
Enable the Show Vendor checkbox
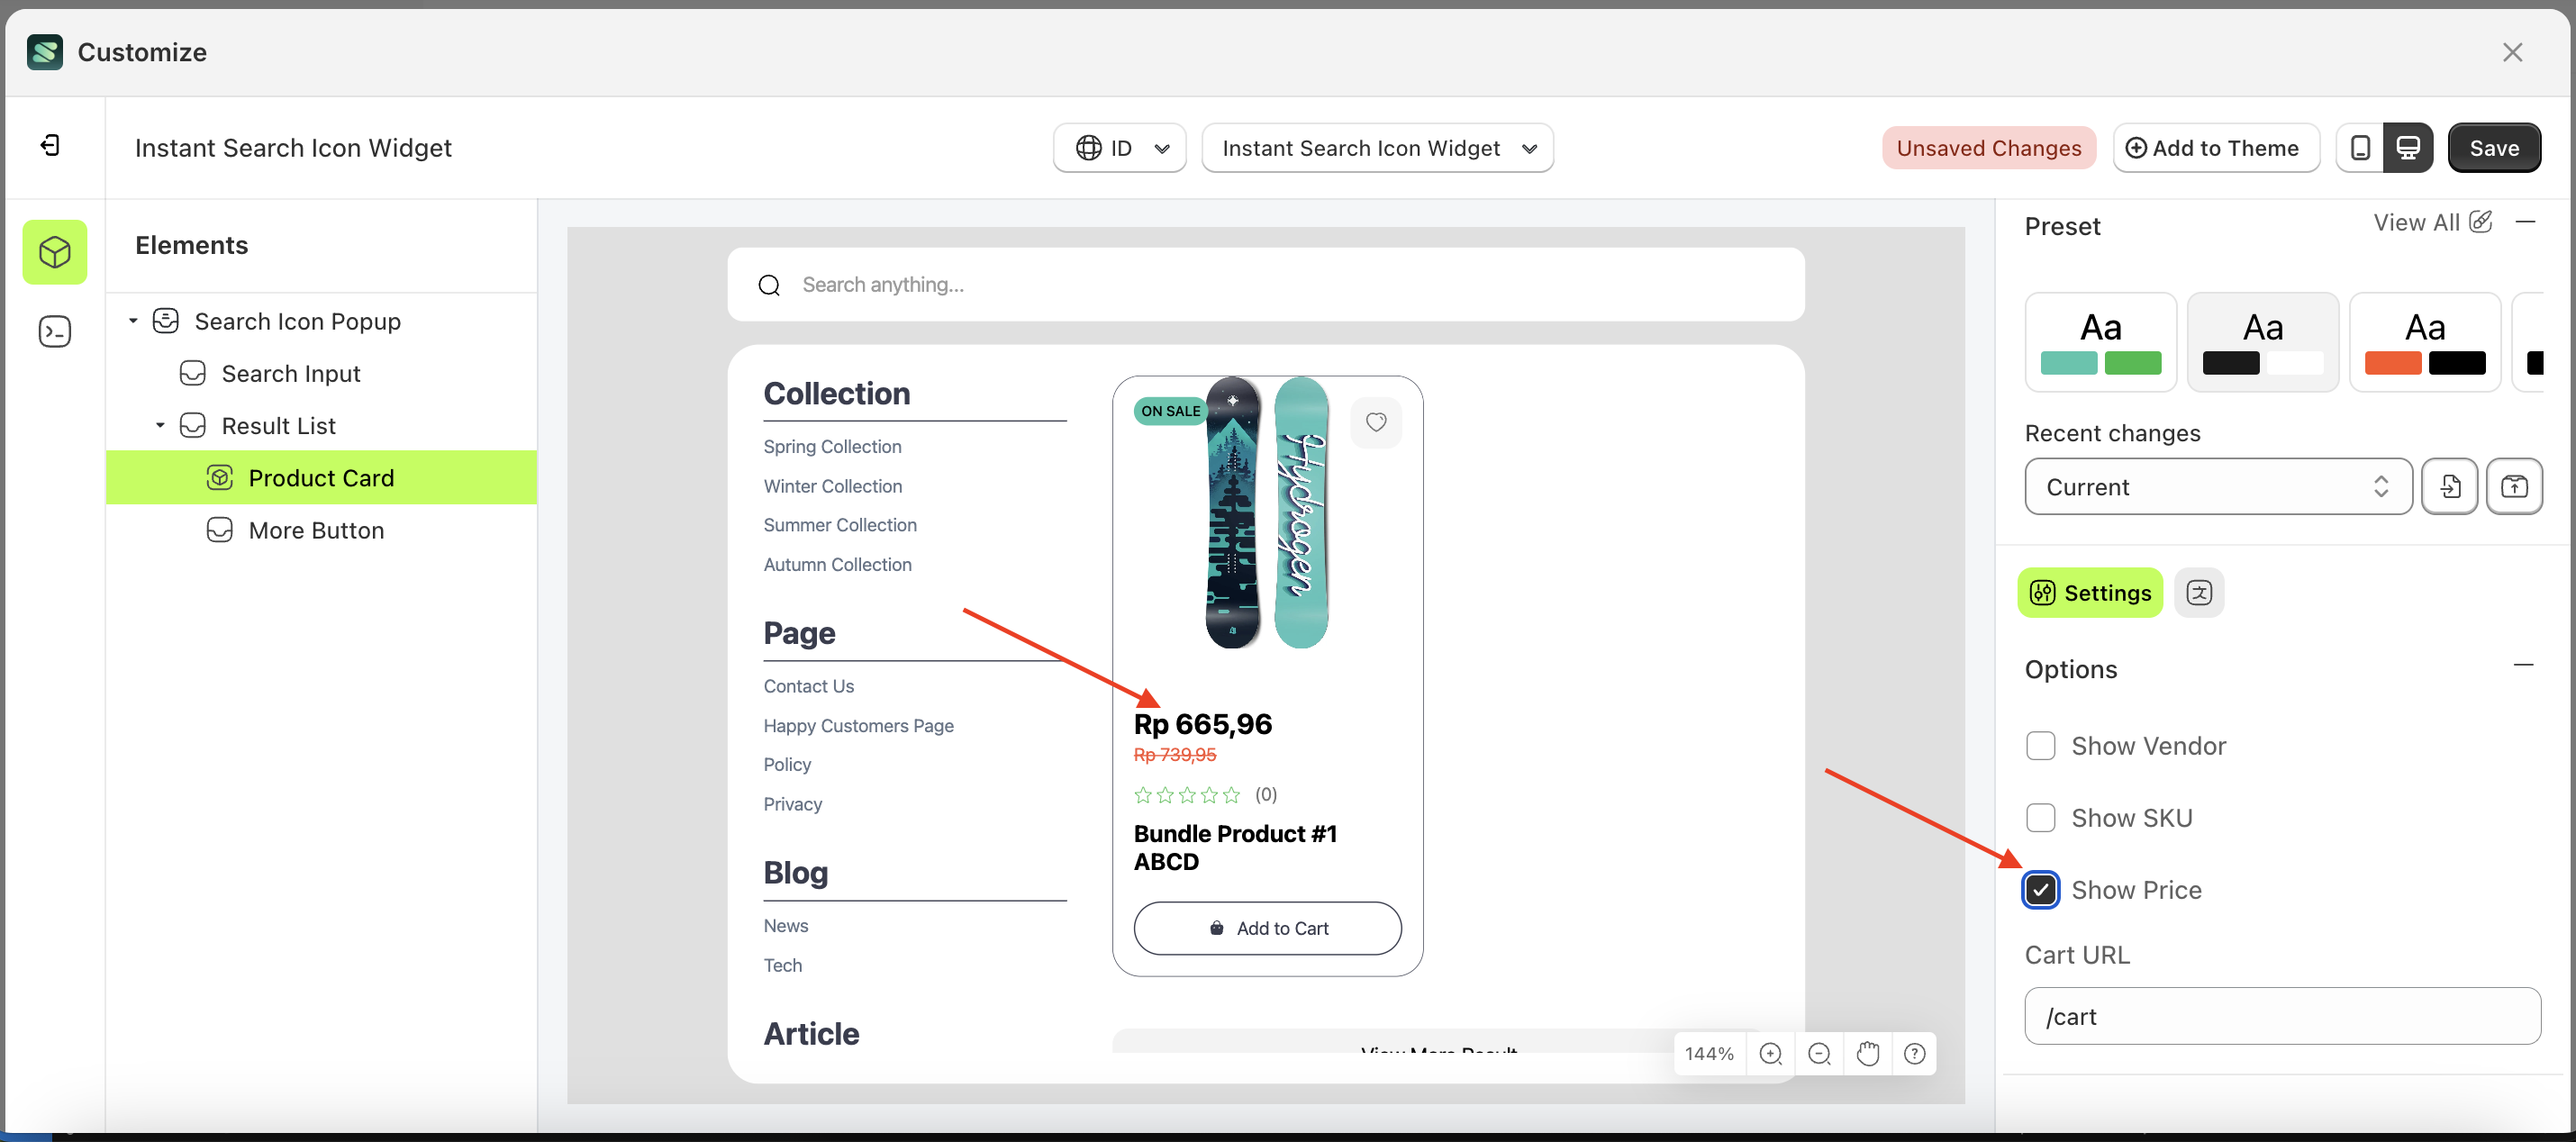coord(2041,745)
